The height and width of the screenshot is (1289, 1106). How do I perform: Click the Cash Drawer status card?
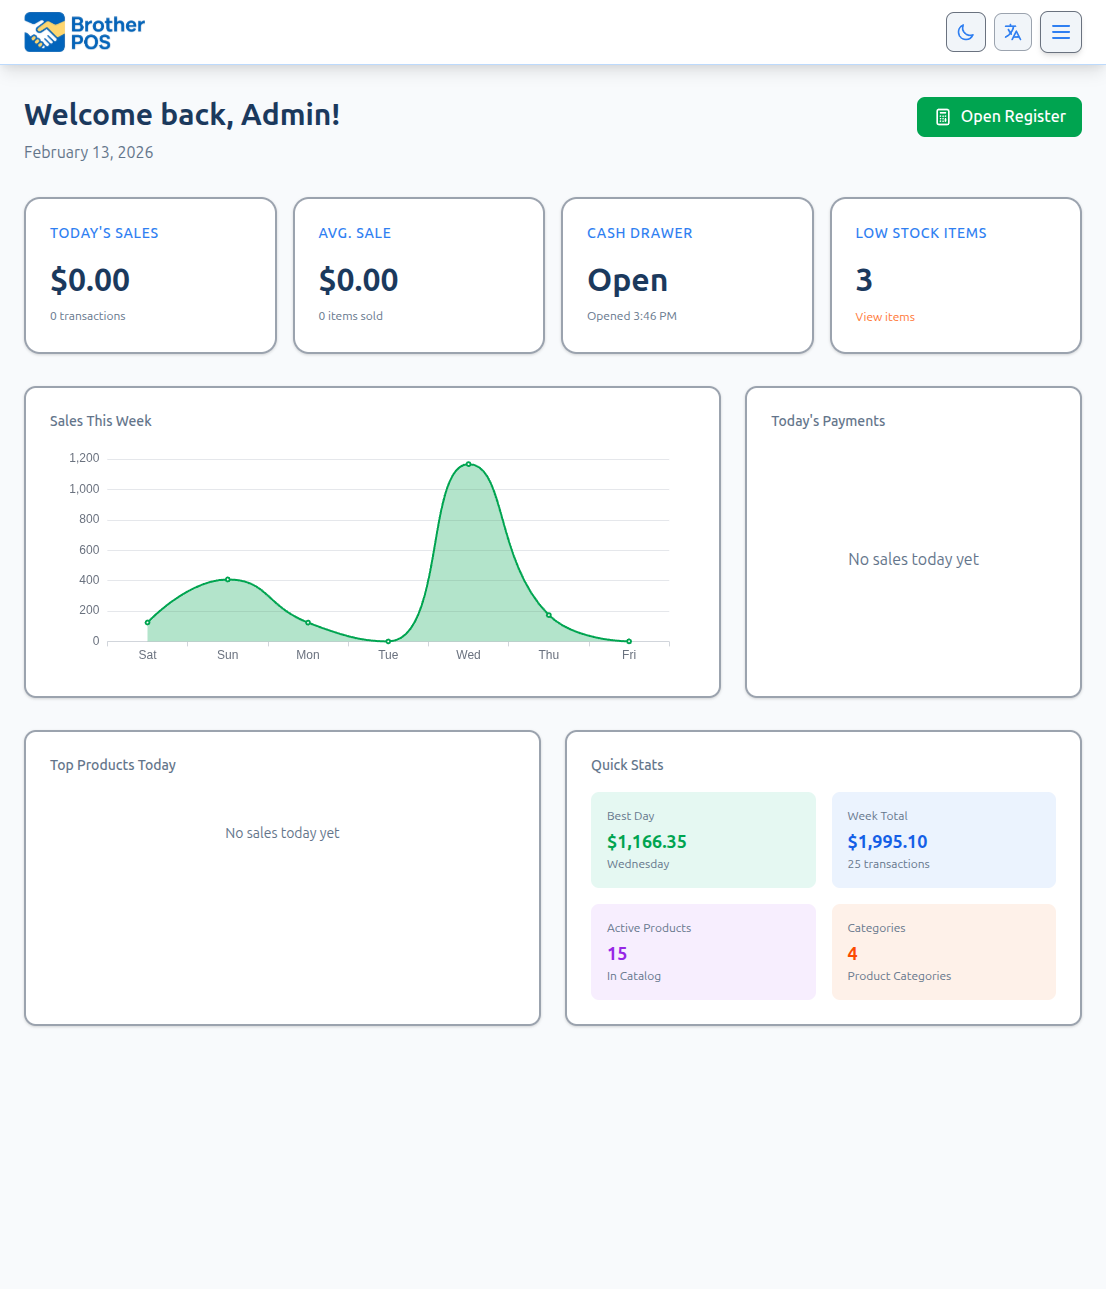tap(687, 275)
